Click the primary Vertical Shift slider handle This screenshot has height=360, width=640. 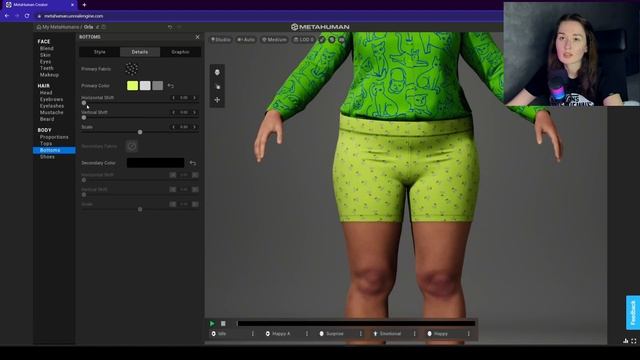84,118
